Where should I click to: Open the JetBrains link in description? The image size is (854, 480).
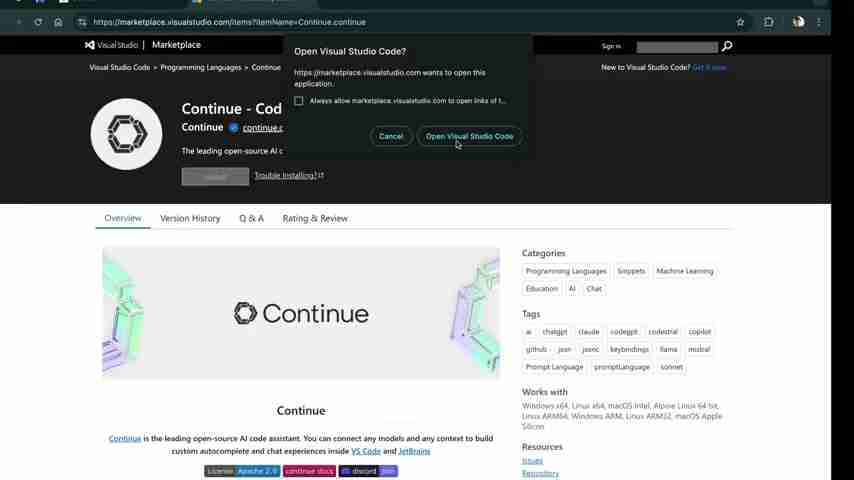pyautogui.click(x=414, y=452)
